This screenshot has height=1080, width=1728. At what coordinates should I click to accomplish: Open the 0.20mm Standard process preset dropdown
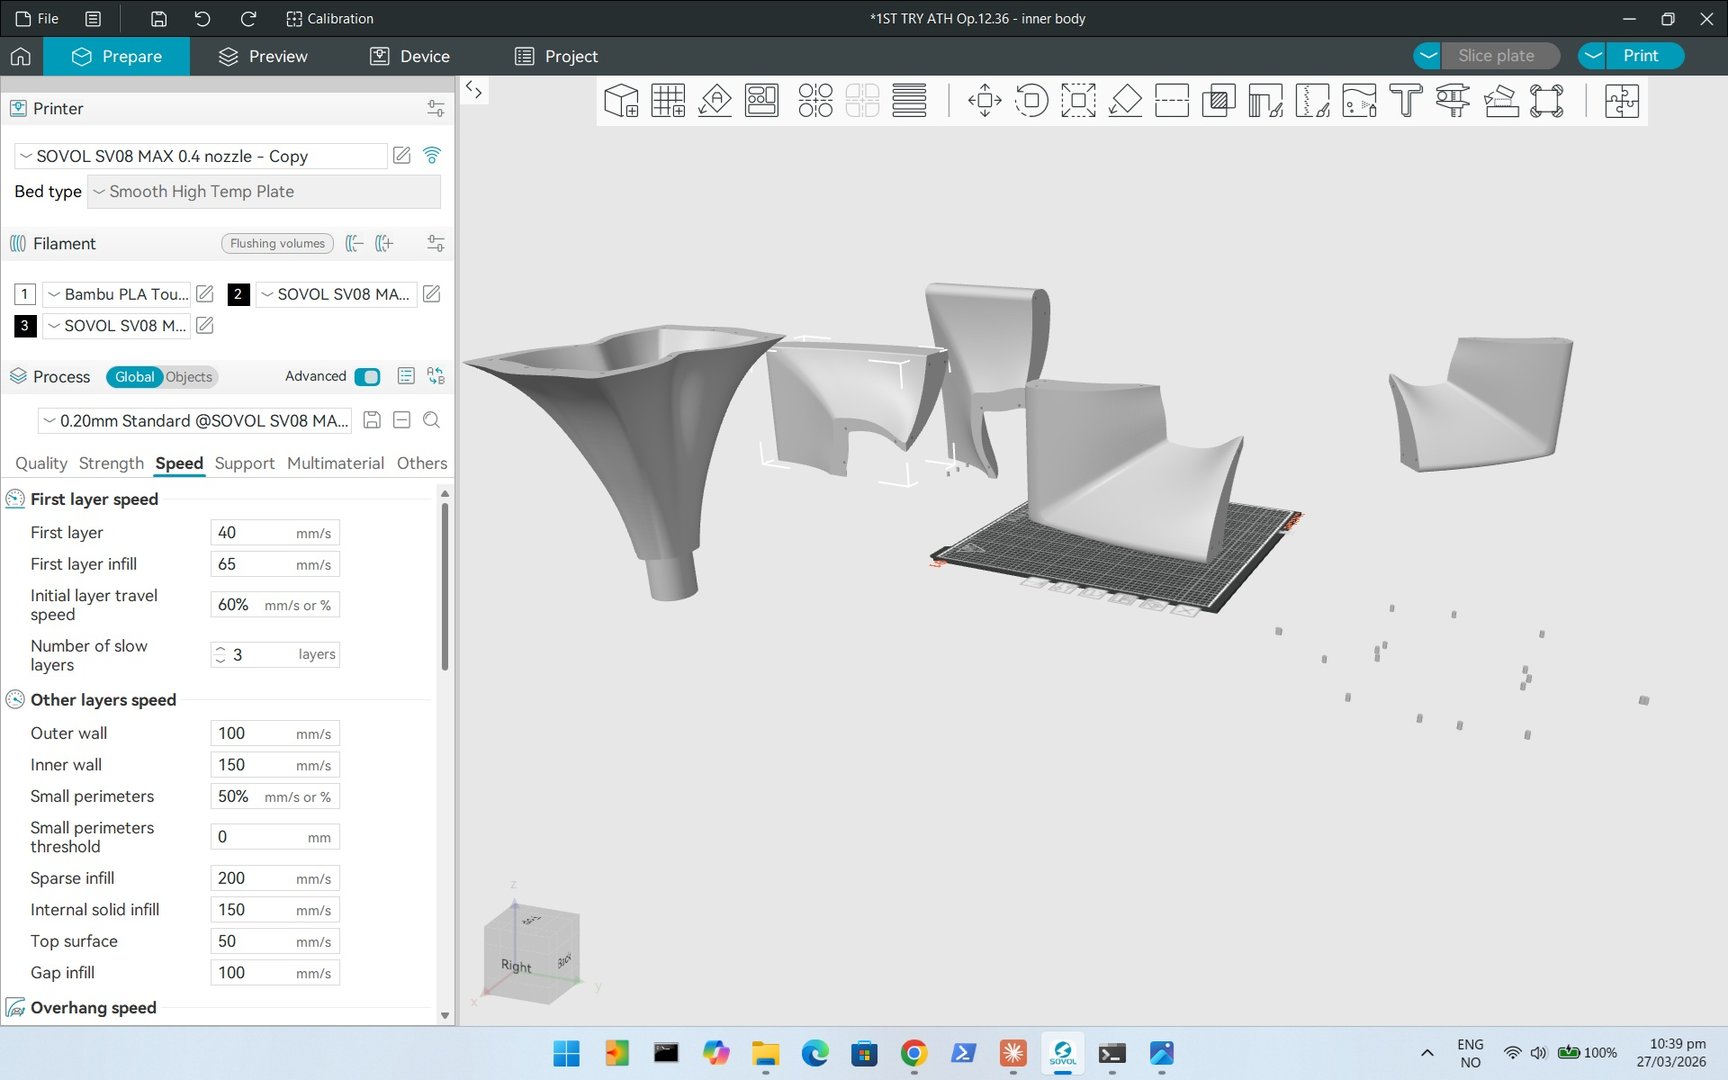coord(196,421)
